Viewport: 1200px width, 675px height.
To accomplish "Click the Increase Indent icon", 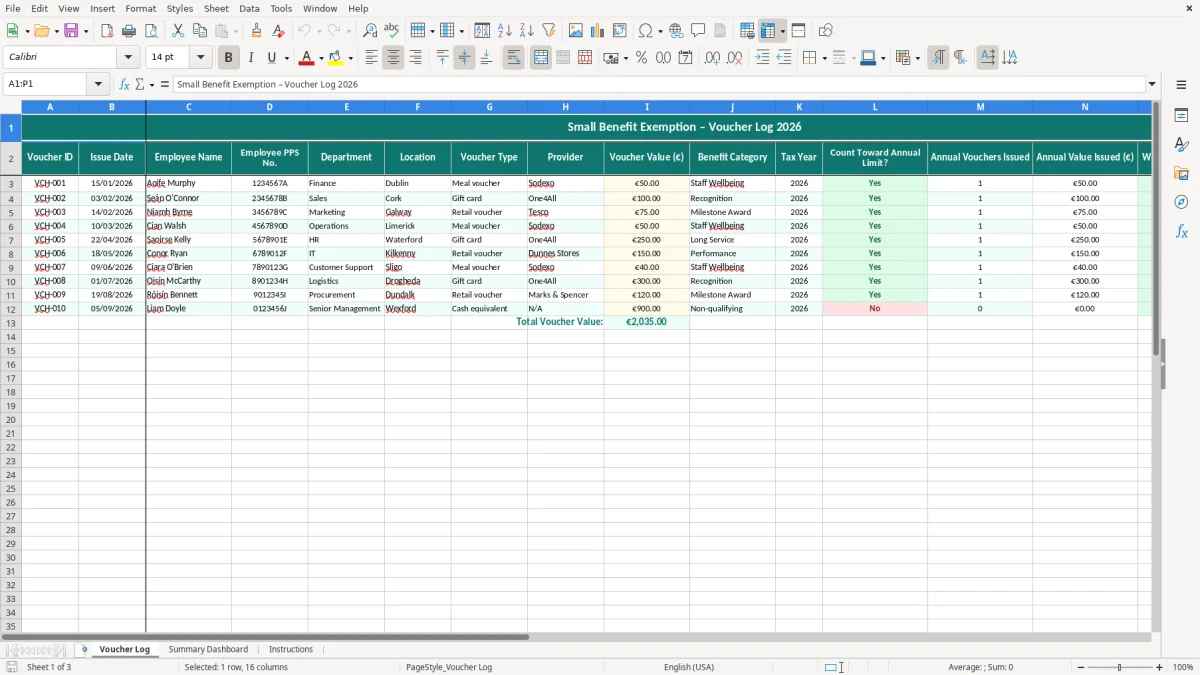I will click(x=762, y=58).
